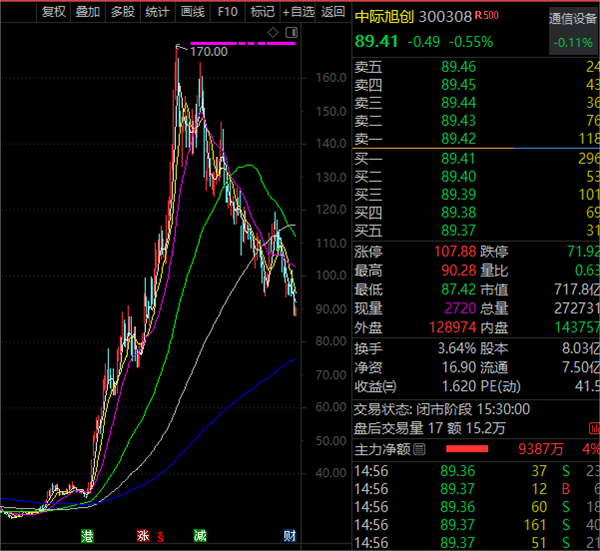Open the 通信设备 sector box
Viewport: 600px width, 551px height.
tap(574, 19)
